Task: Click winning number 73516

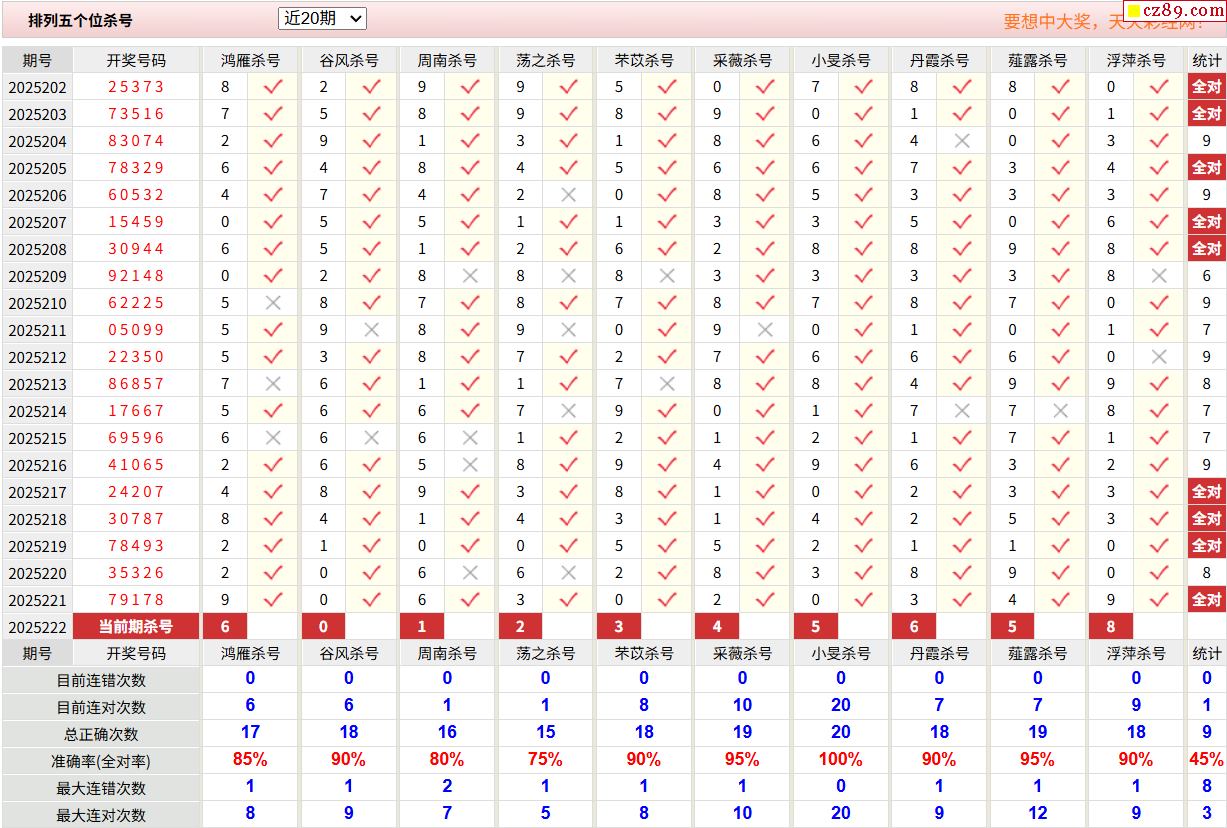Action: (136, 114)
